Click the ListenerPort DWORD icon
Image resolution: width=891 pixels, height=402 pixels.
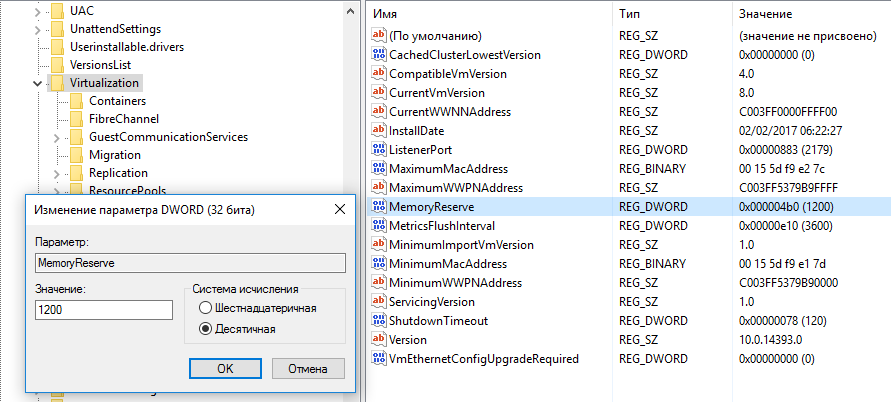tap(378, 149)
